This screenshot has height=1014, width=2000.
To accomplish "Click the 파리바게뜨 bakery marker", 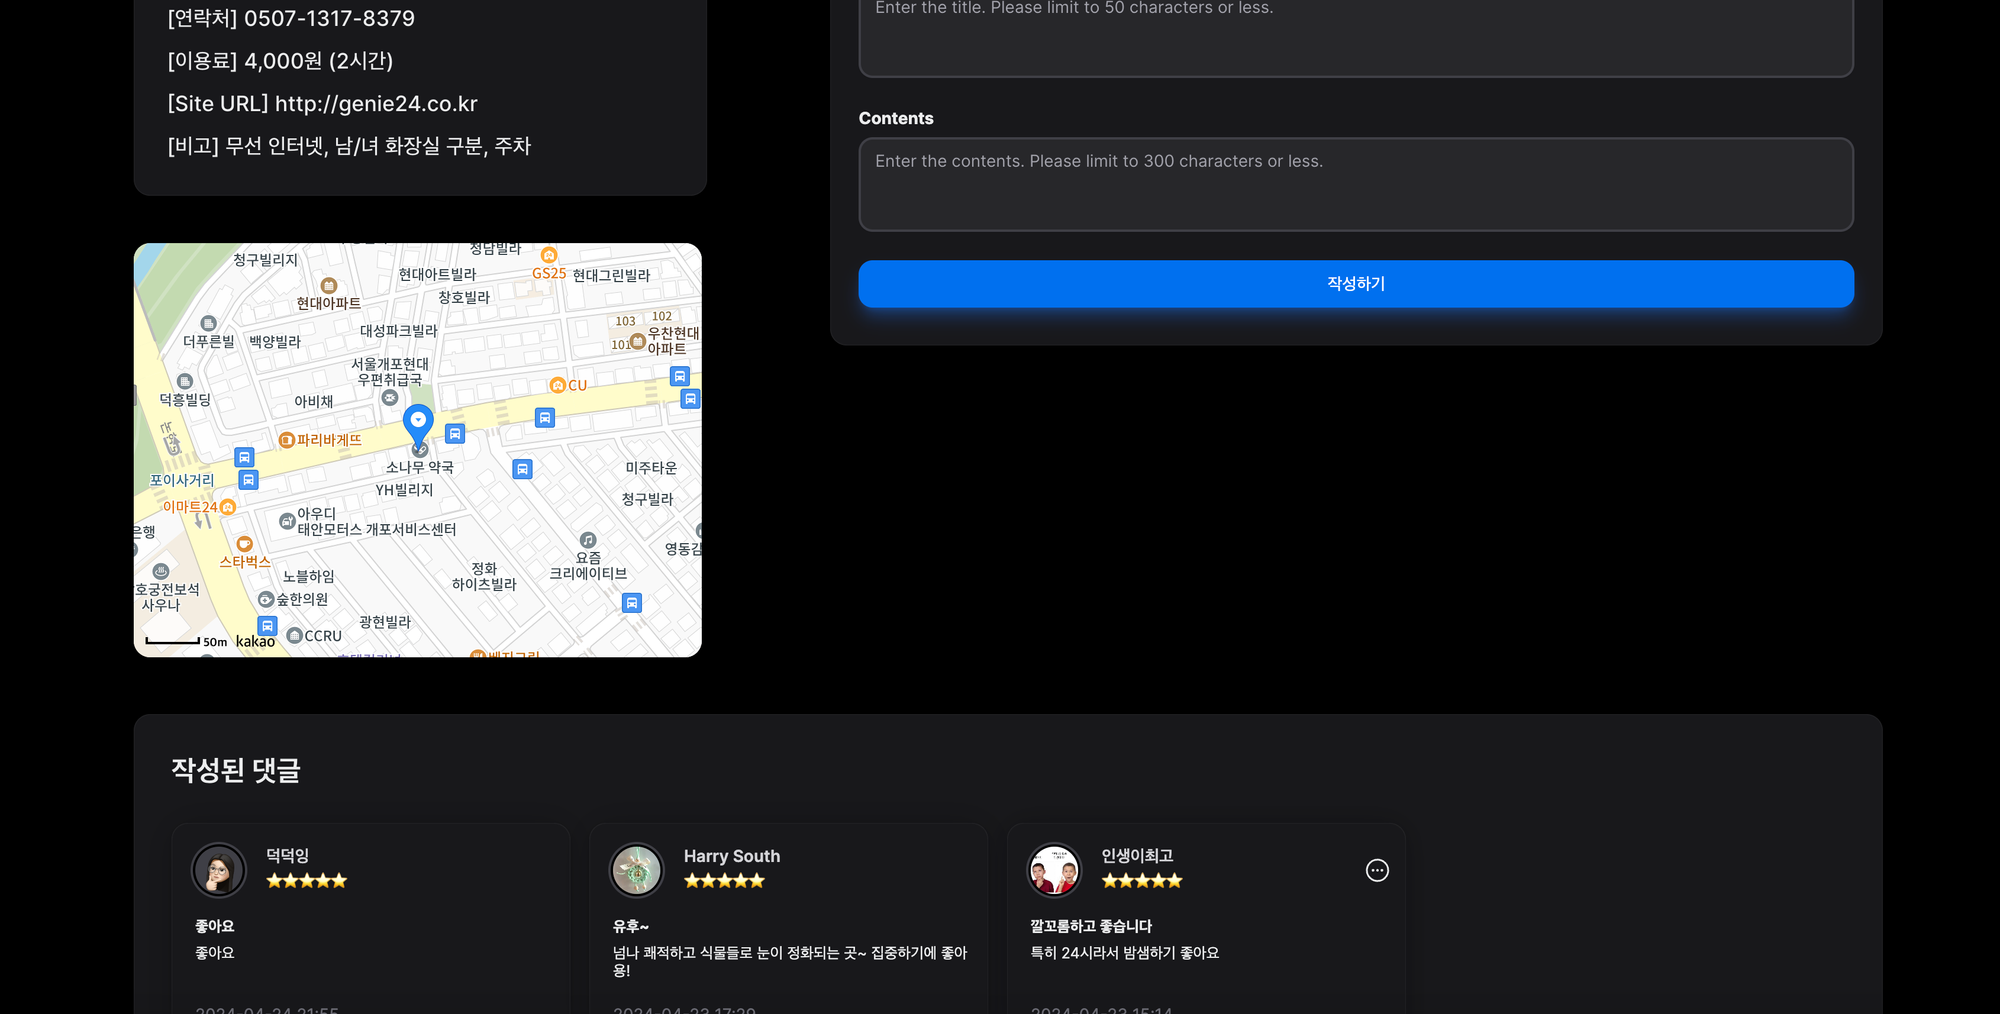I will tap(287, 440).
